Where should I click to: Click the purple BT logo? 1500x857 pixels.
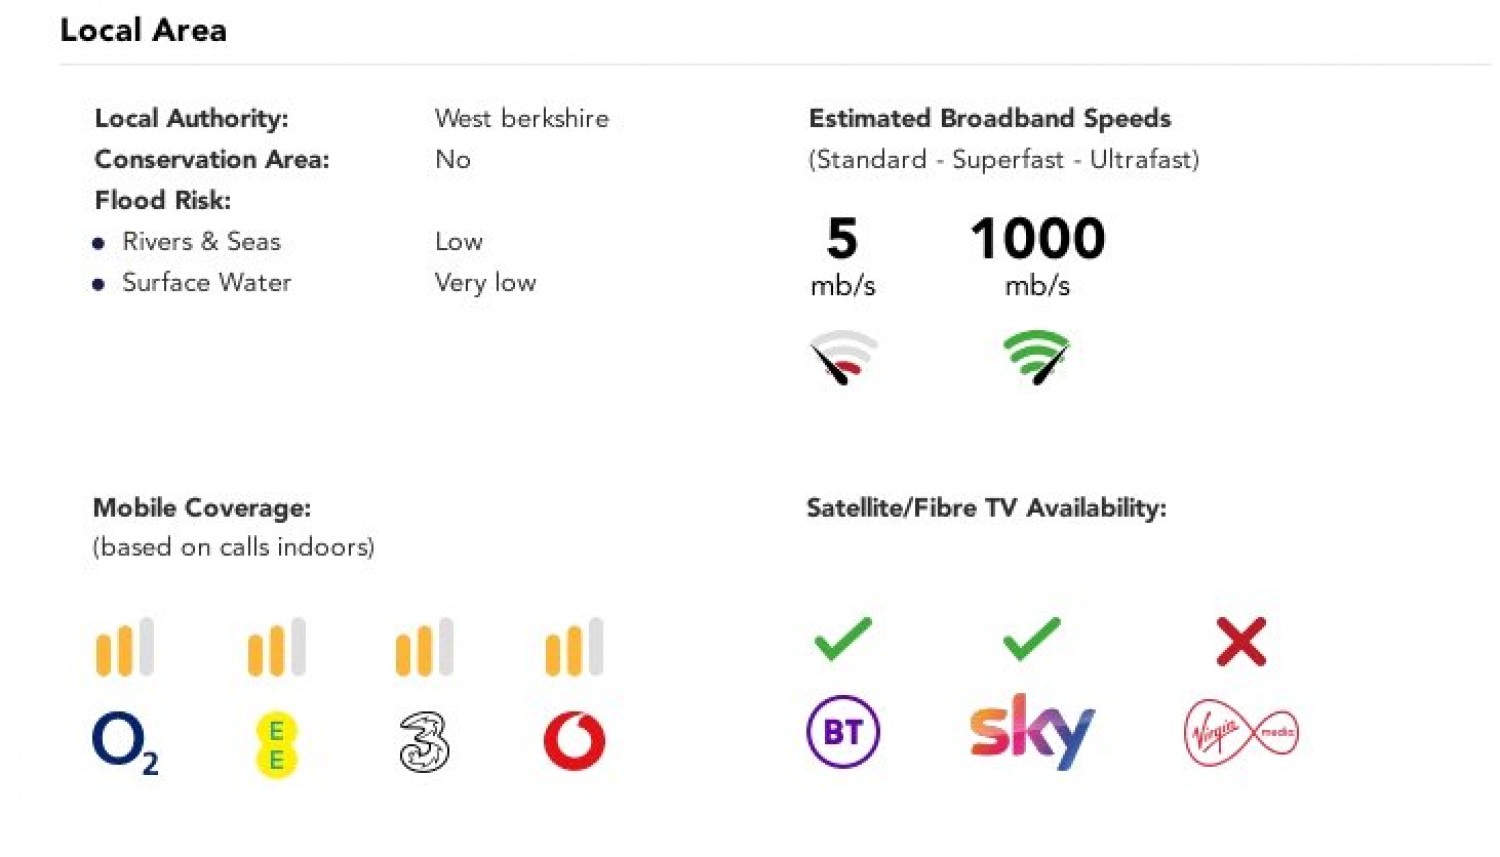point(843,732)
